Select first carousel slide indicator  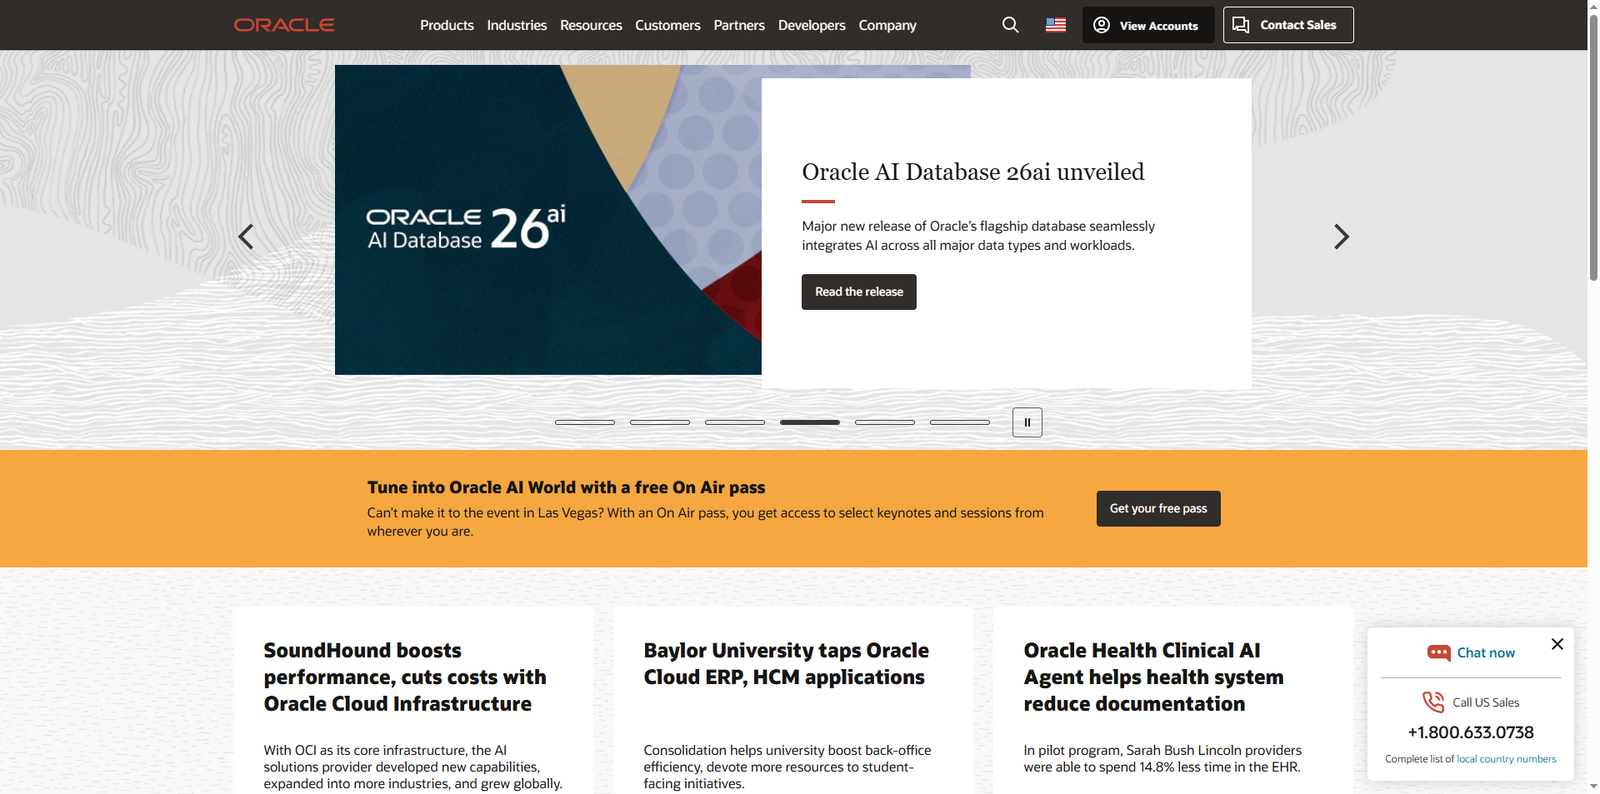coord(585,422)
